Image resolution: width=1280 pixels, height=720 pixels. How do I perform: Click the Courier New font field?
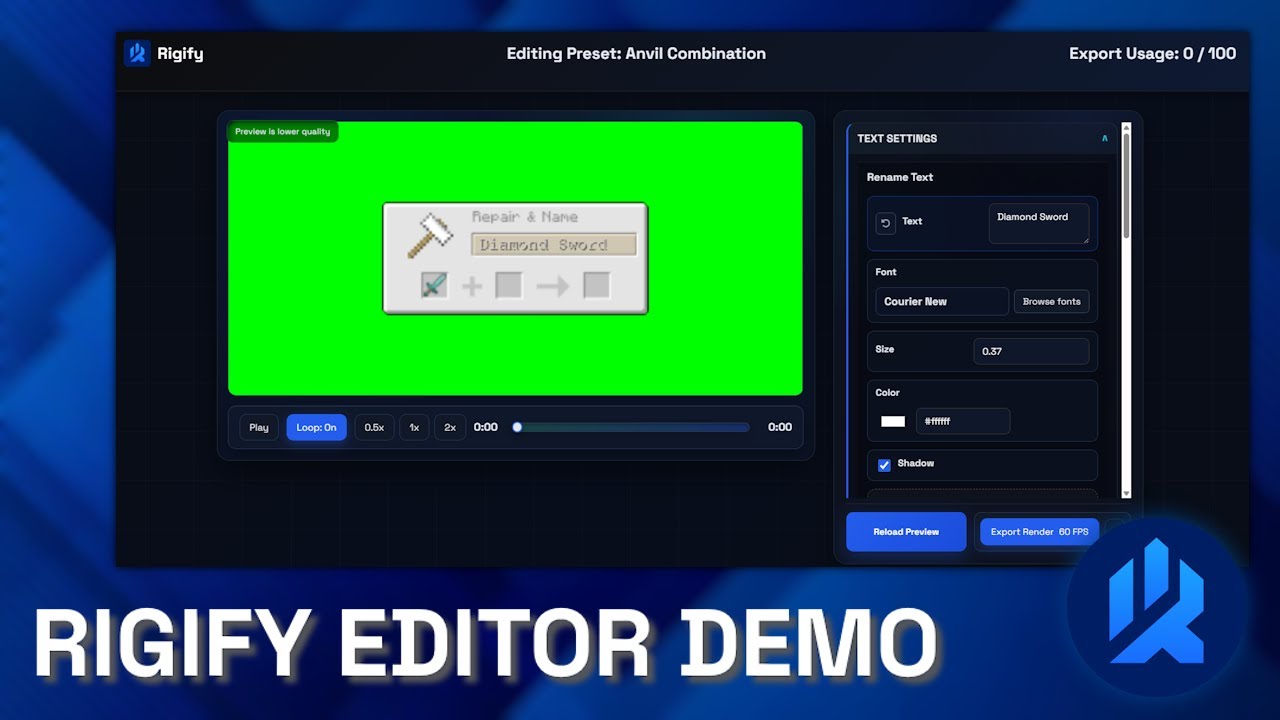pos(942,301)
